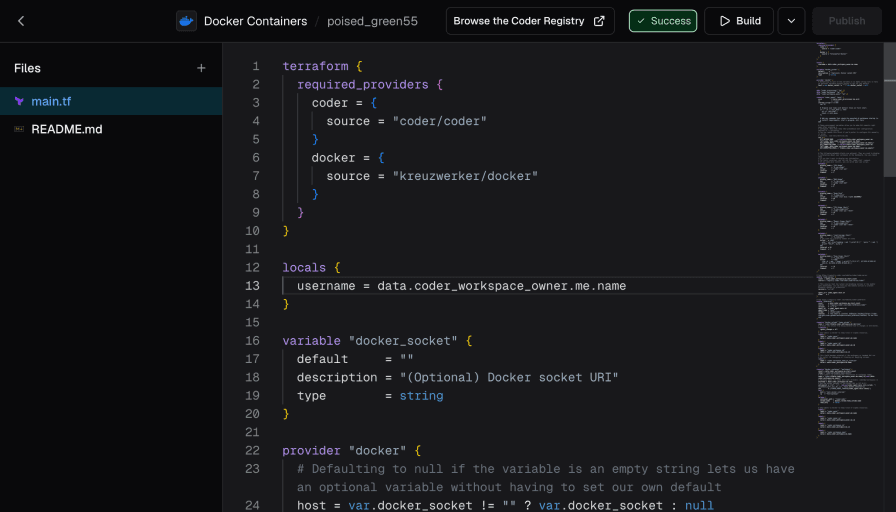Expand the build options dropdown arrow

pyautogui.click(x=791, y=21)
